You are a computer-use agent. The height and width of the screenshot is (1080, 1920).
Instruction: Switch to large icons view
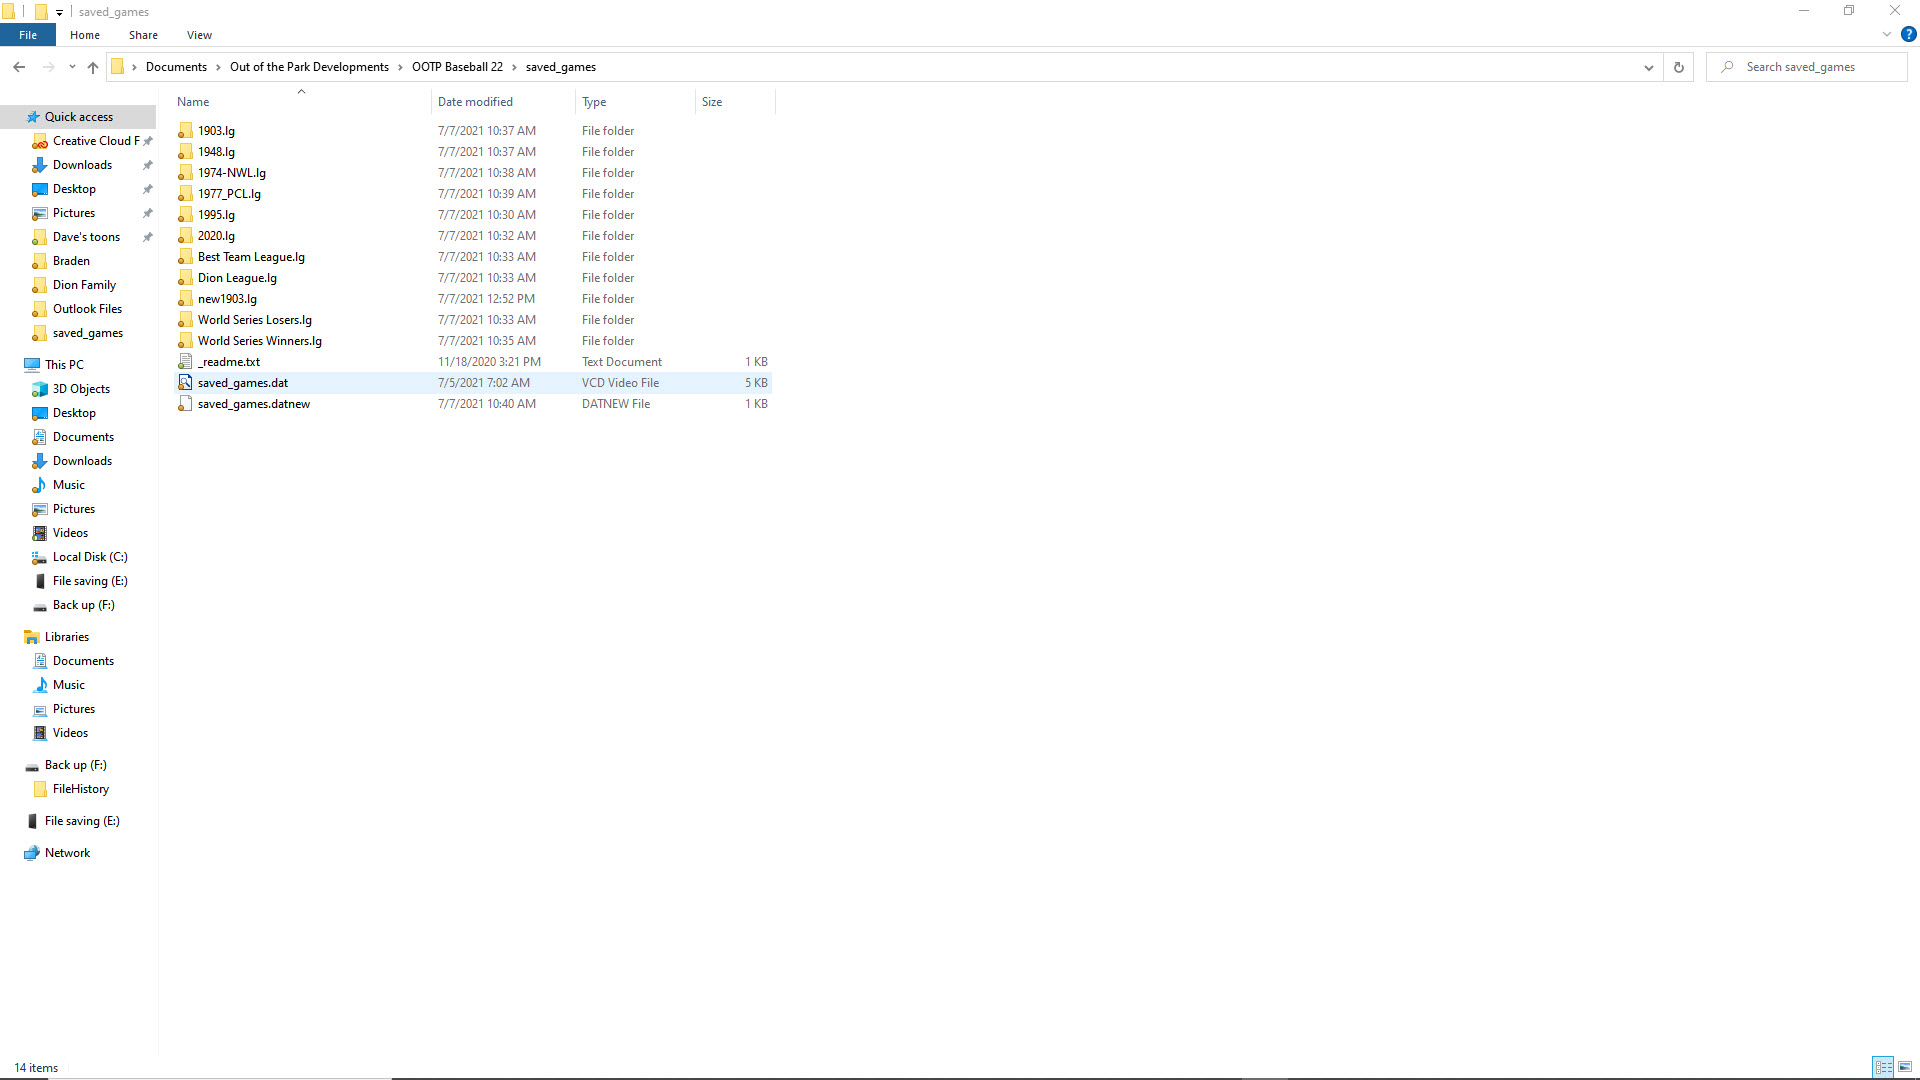tap(1905, 1067)
